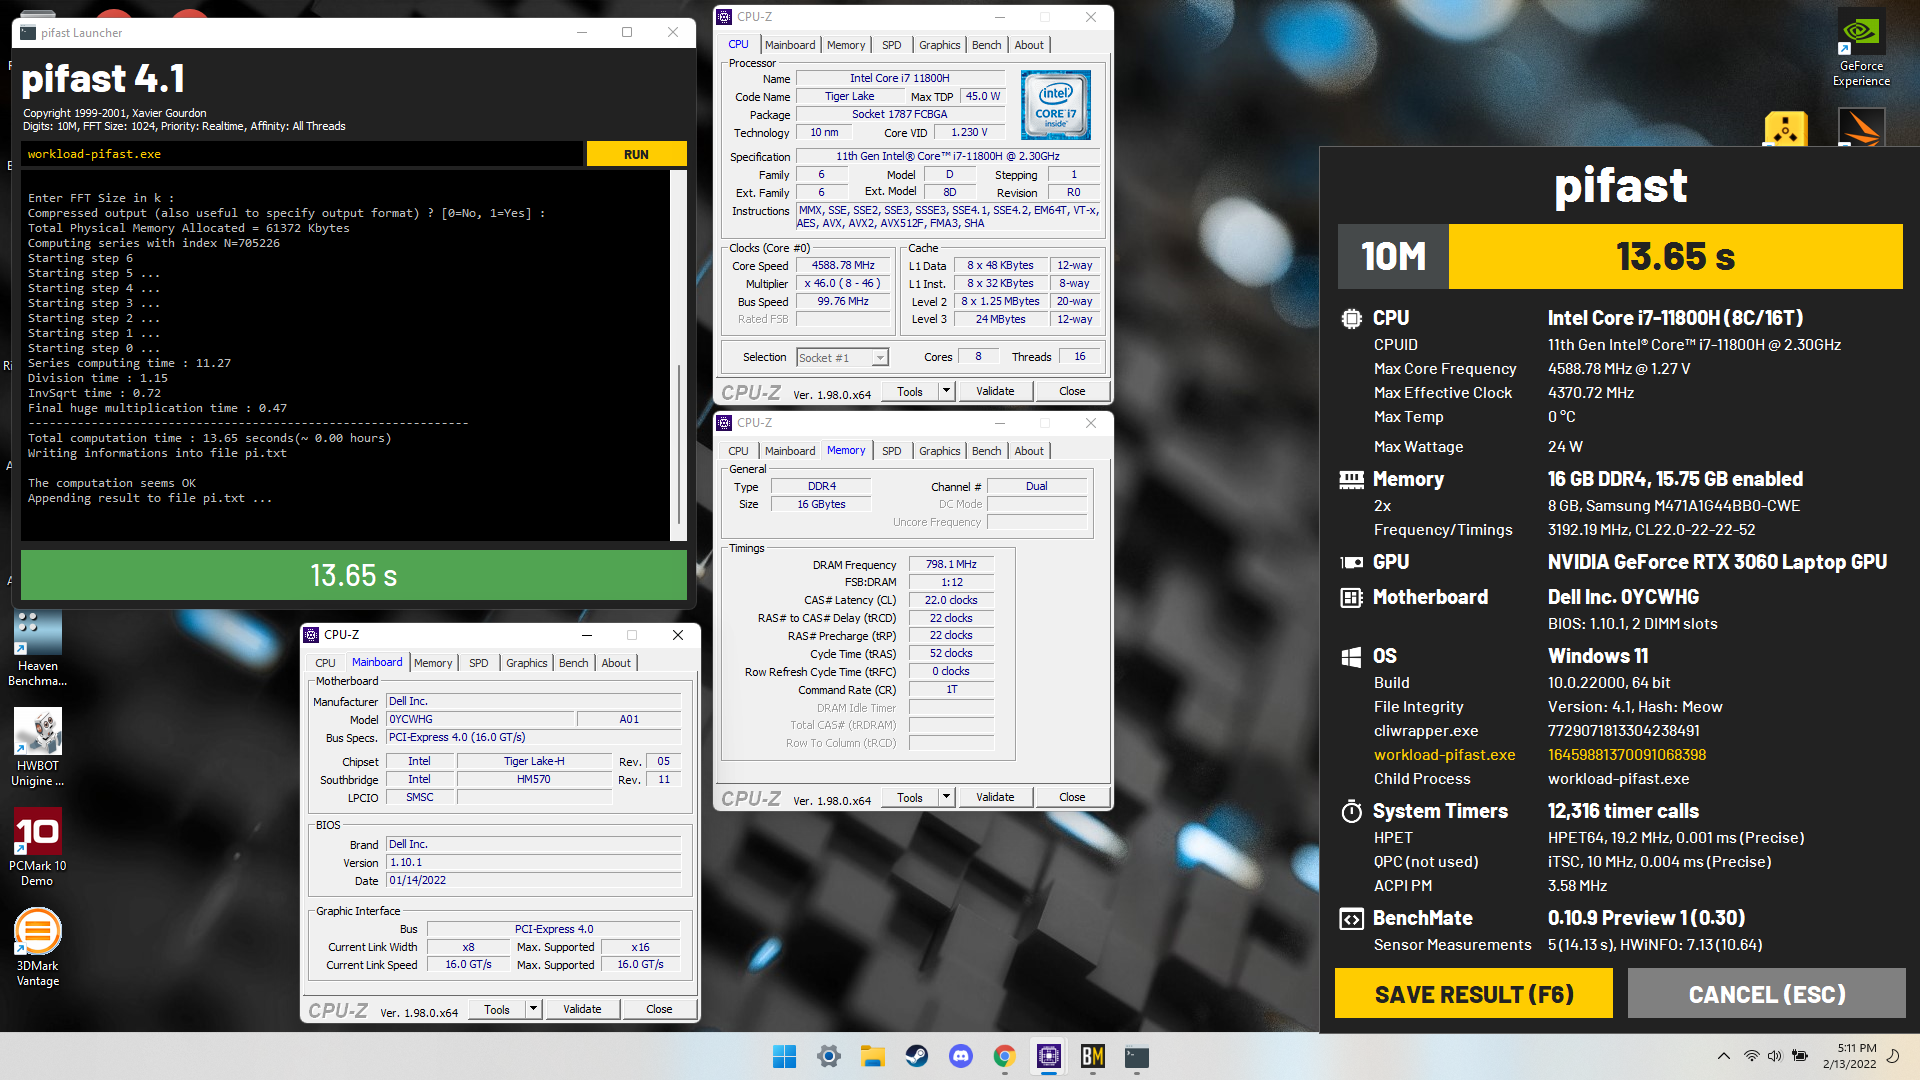Click NVIDIA GeForce RTX 3060 Laptop GPU text

pos(1717,563)
